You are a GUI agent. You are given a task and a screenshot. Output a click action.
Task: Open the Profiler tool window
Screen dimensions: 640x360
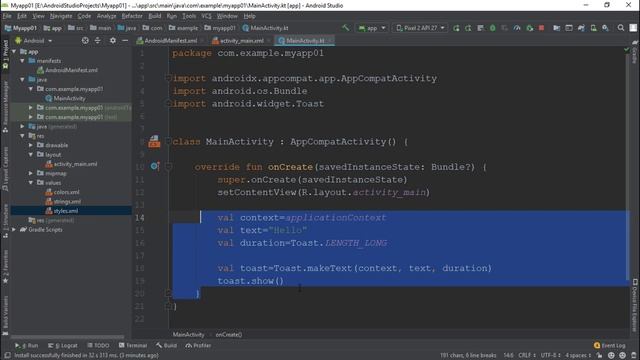[198, 345]
